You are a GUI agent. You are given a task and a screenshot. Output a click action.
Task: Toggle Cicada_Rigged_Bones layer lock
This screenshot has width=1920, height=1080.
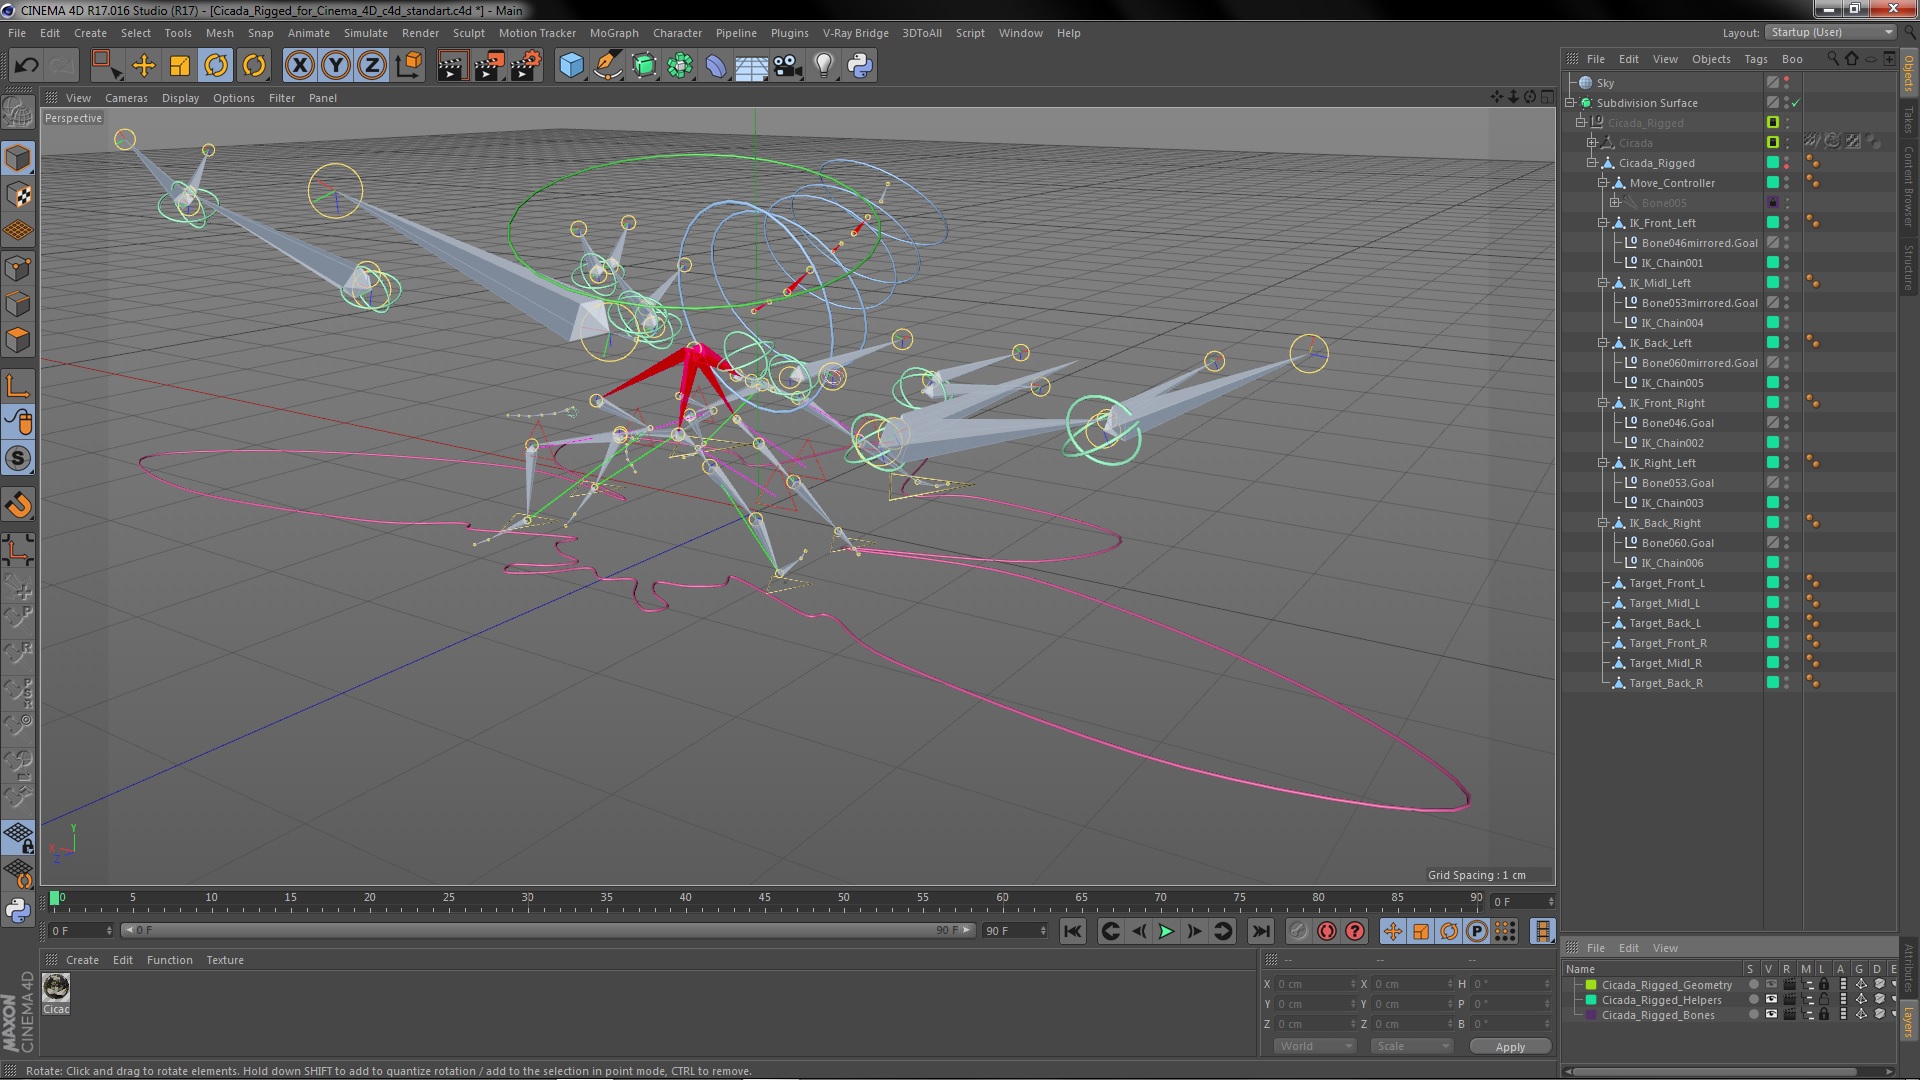tap(1824, 1015)
